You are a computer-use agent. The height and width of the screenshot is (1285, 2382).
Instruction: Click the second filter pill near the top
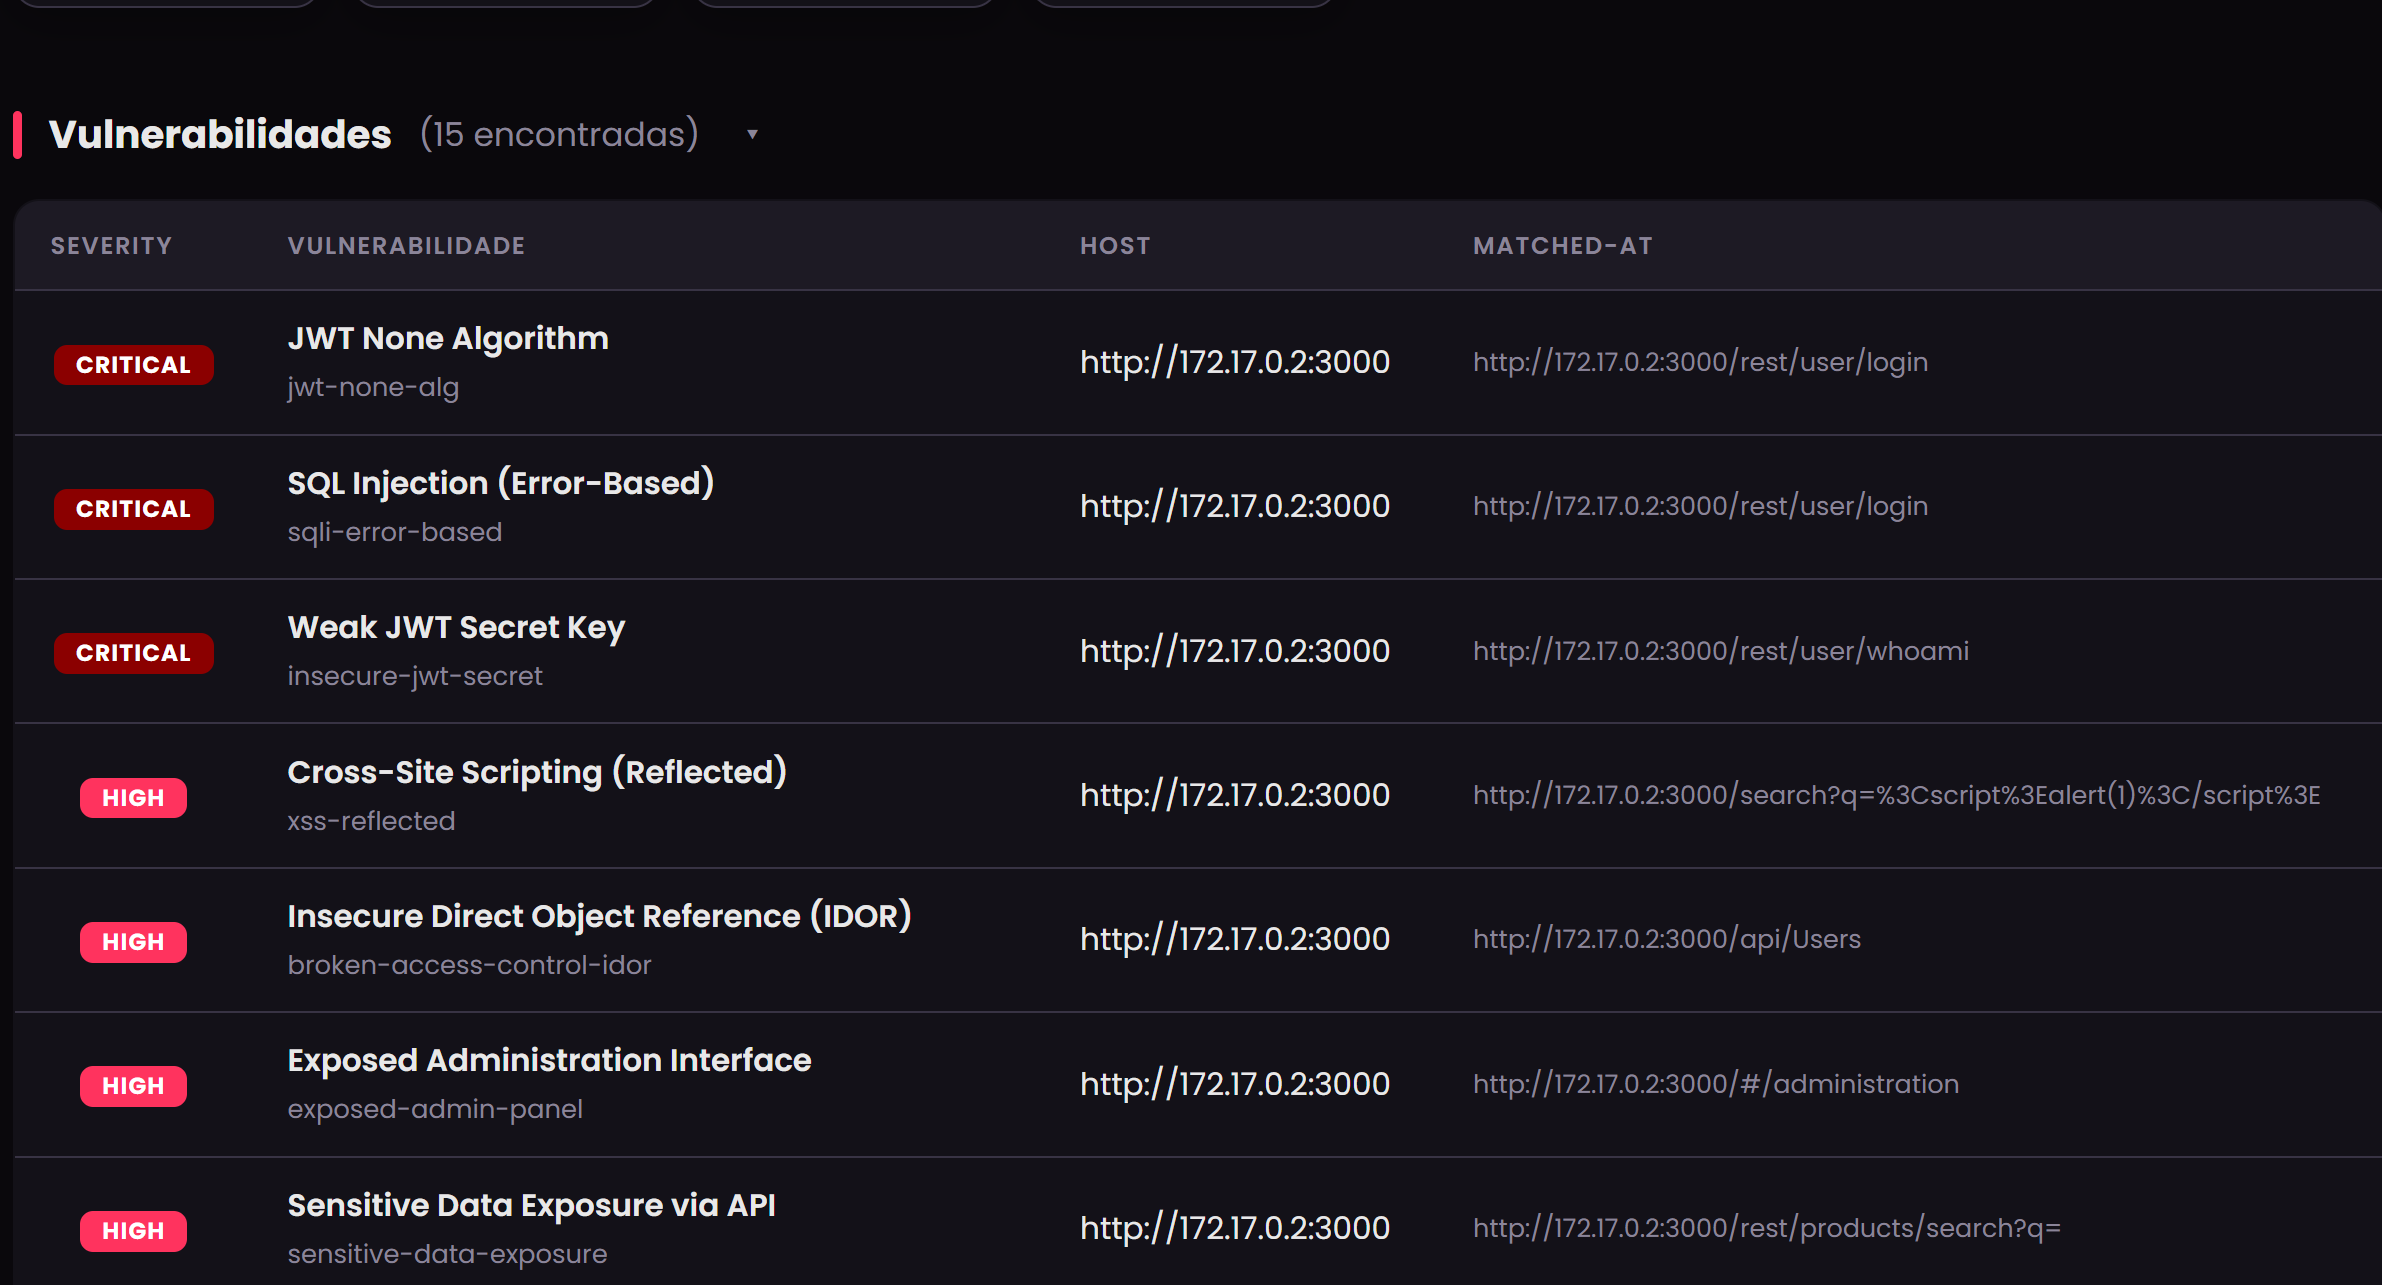pos(506,3)
